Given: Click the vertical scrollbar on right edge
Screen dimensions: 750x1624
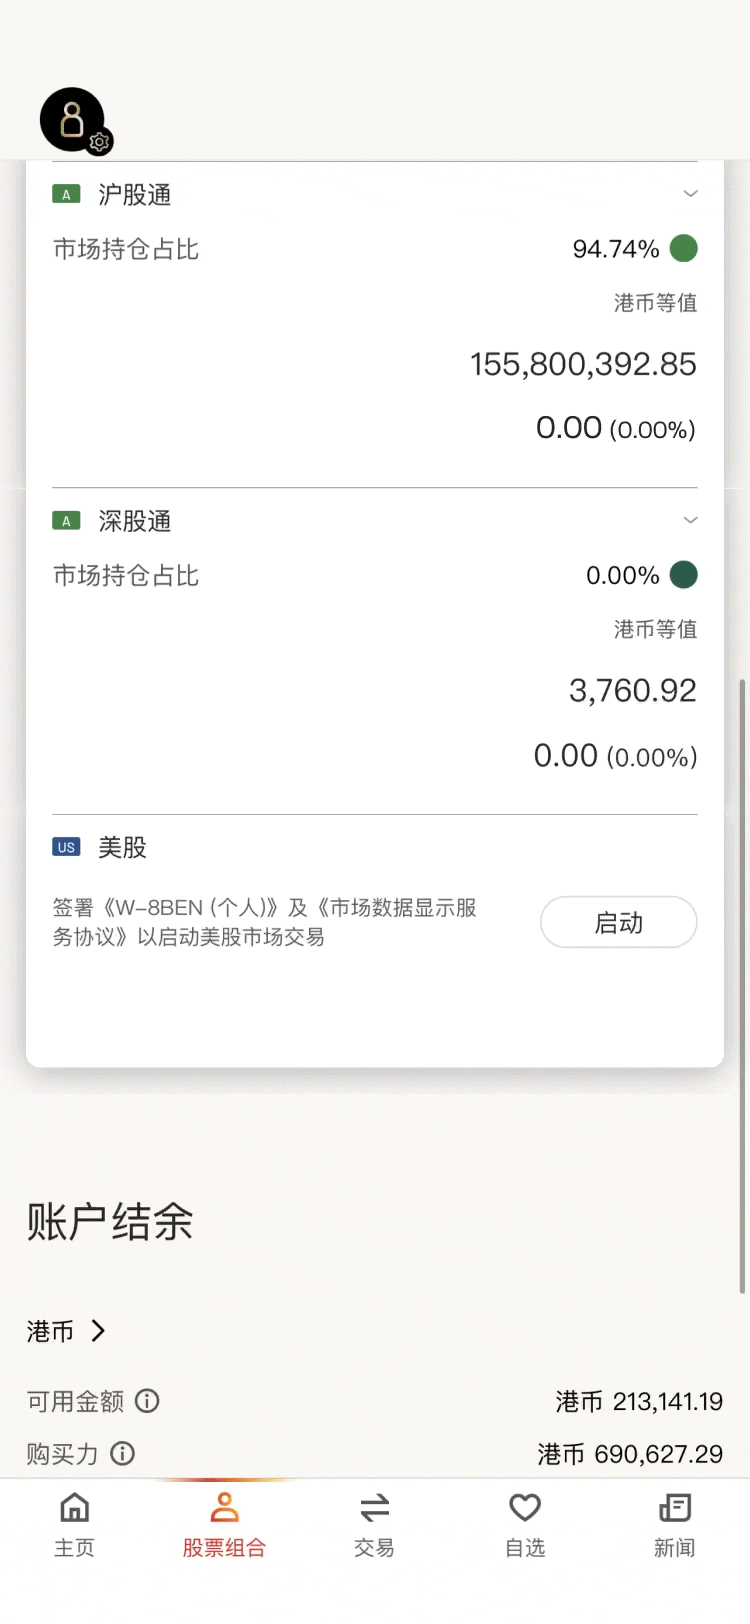Looking at the screenshot, I should [x=742, y=986].
